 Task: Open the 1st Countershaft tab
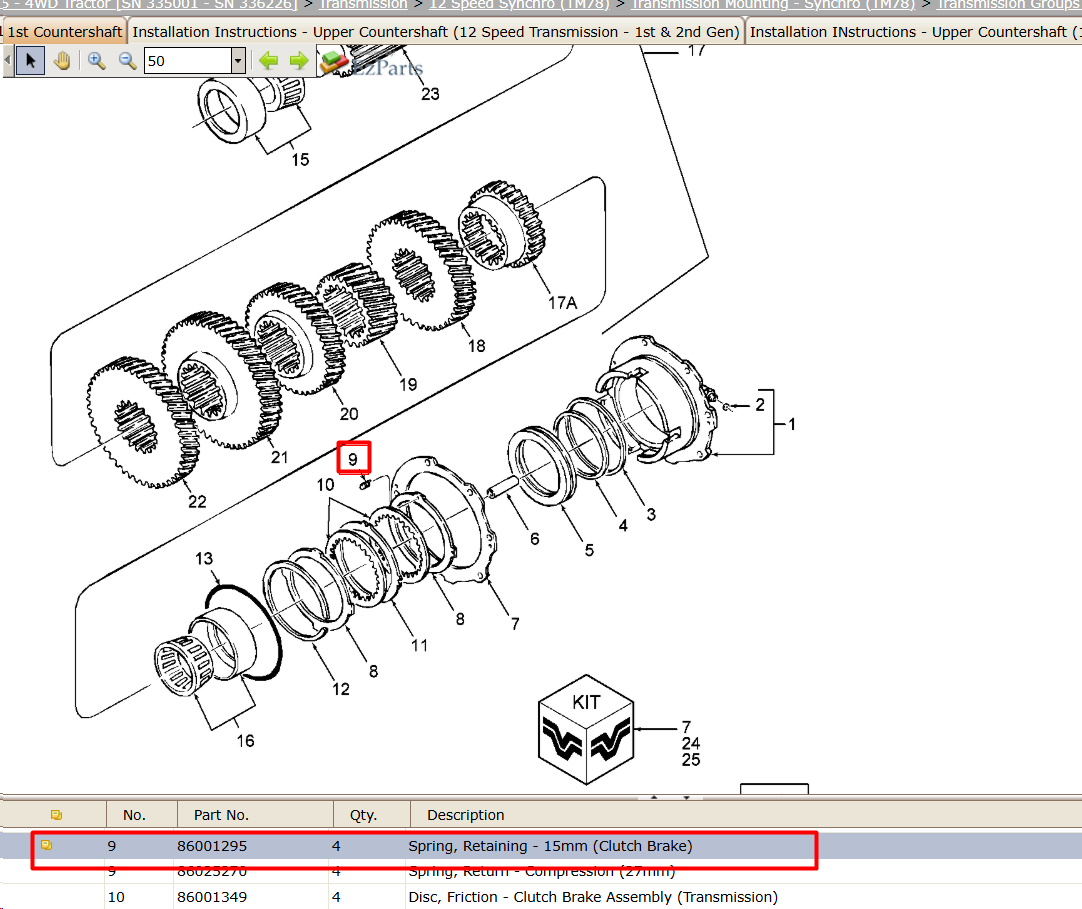pos(63,32)
